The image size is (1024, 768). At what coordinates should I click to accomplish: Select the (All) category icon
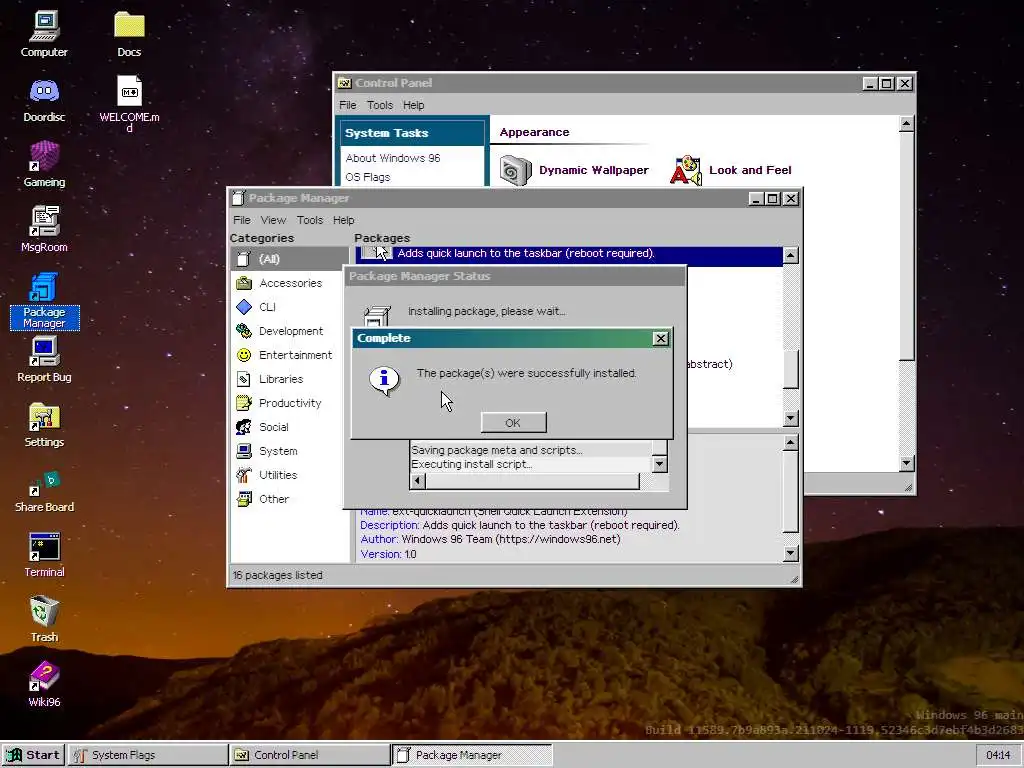point(244,259)
